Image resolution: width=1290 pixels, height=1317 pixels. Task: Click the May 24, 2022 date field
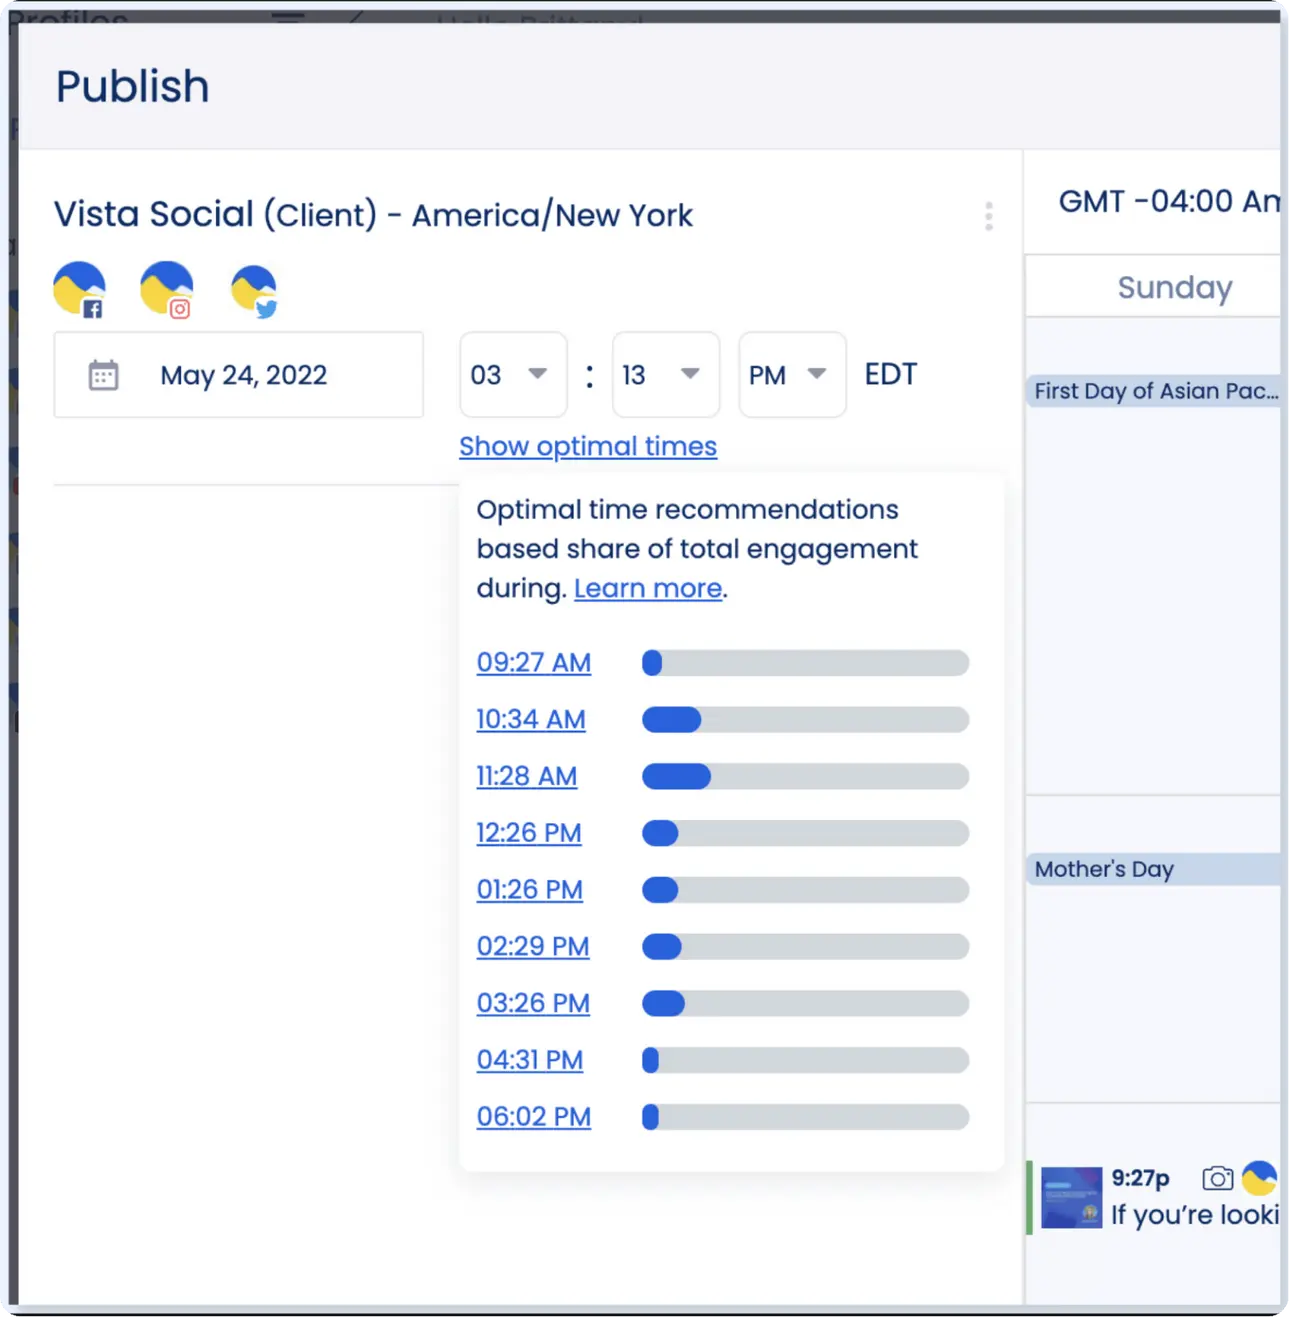pyautogui.click(x=243, y=375)
